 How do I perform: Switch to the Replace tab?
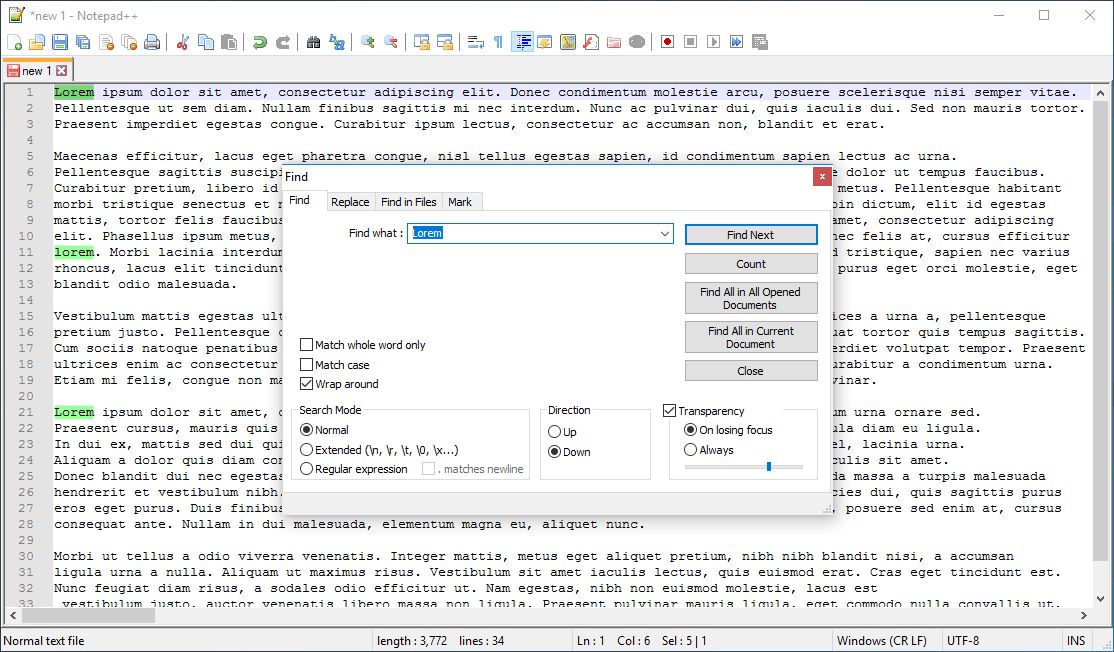350,202
